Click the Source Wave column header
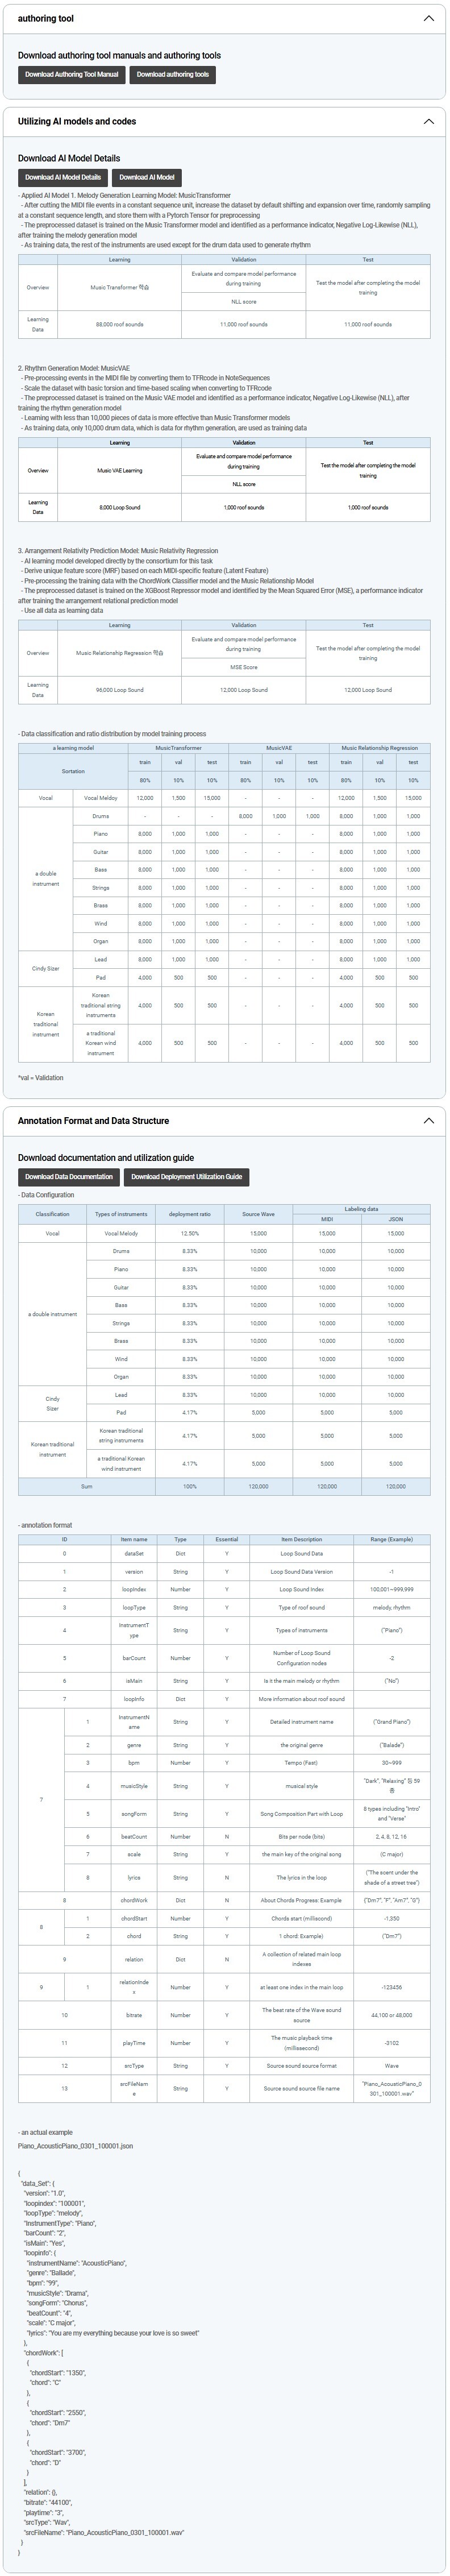 point(258,1214)
